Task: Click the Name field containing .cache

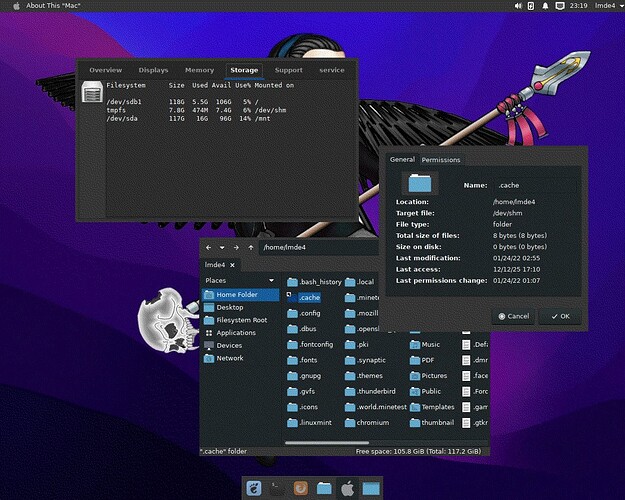Action: [x=536, y=185]
